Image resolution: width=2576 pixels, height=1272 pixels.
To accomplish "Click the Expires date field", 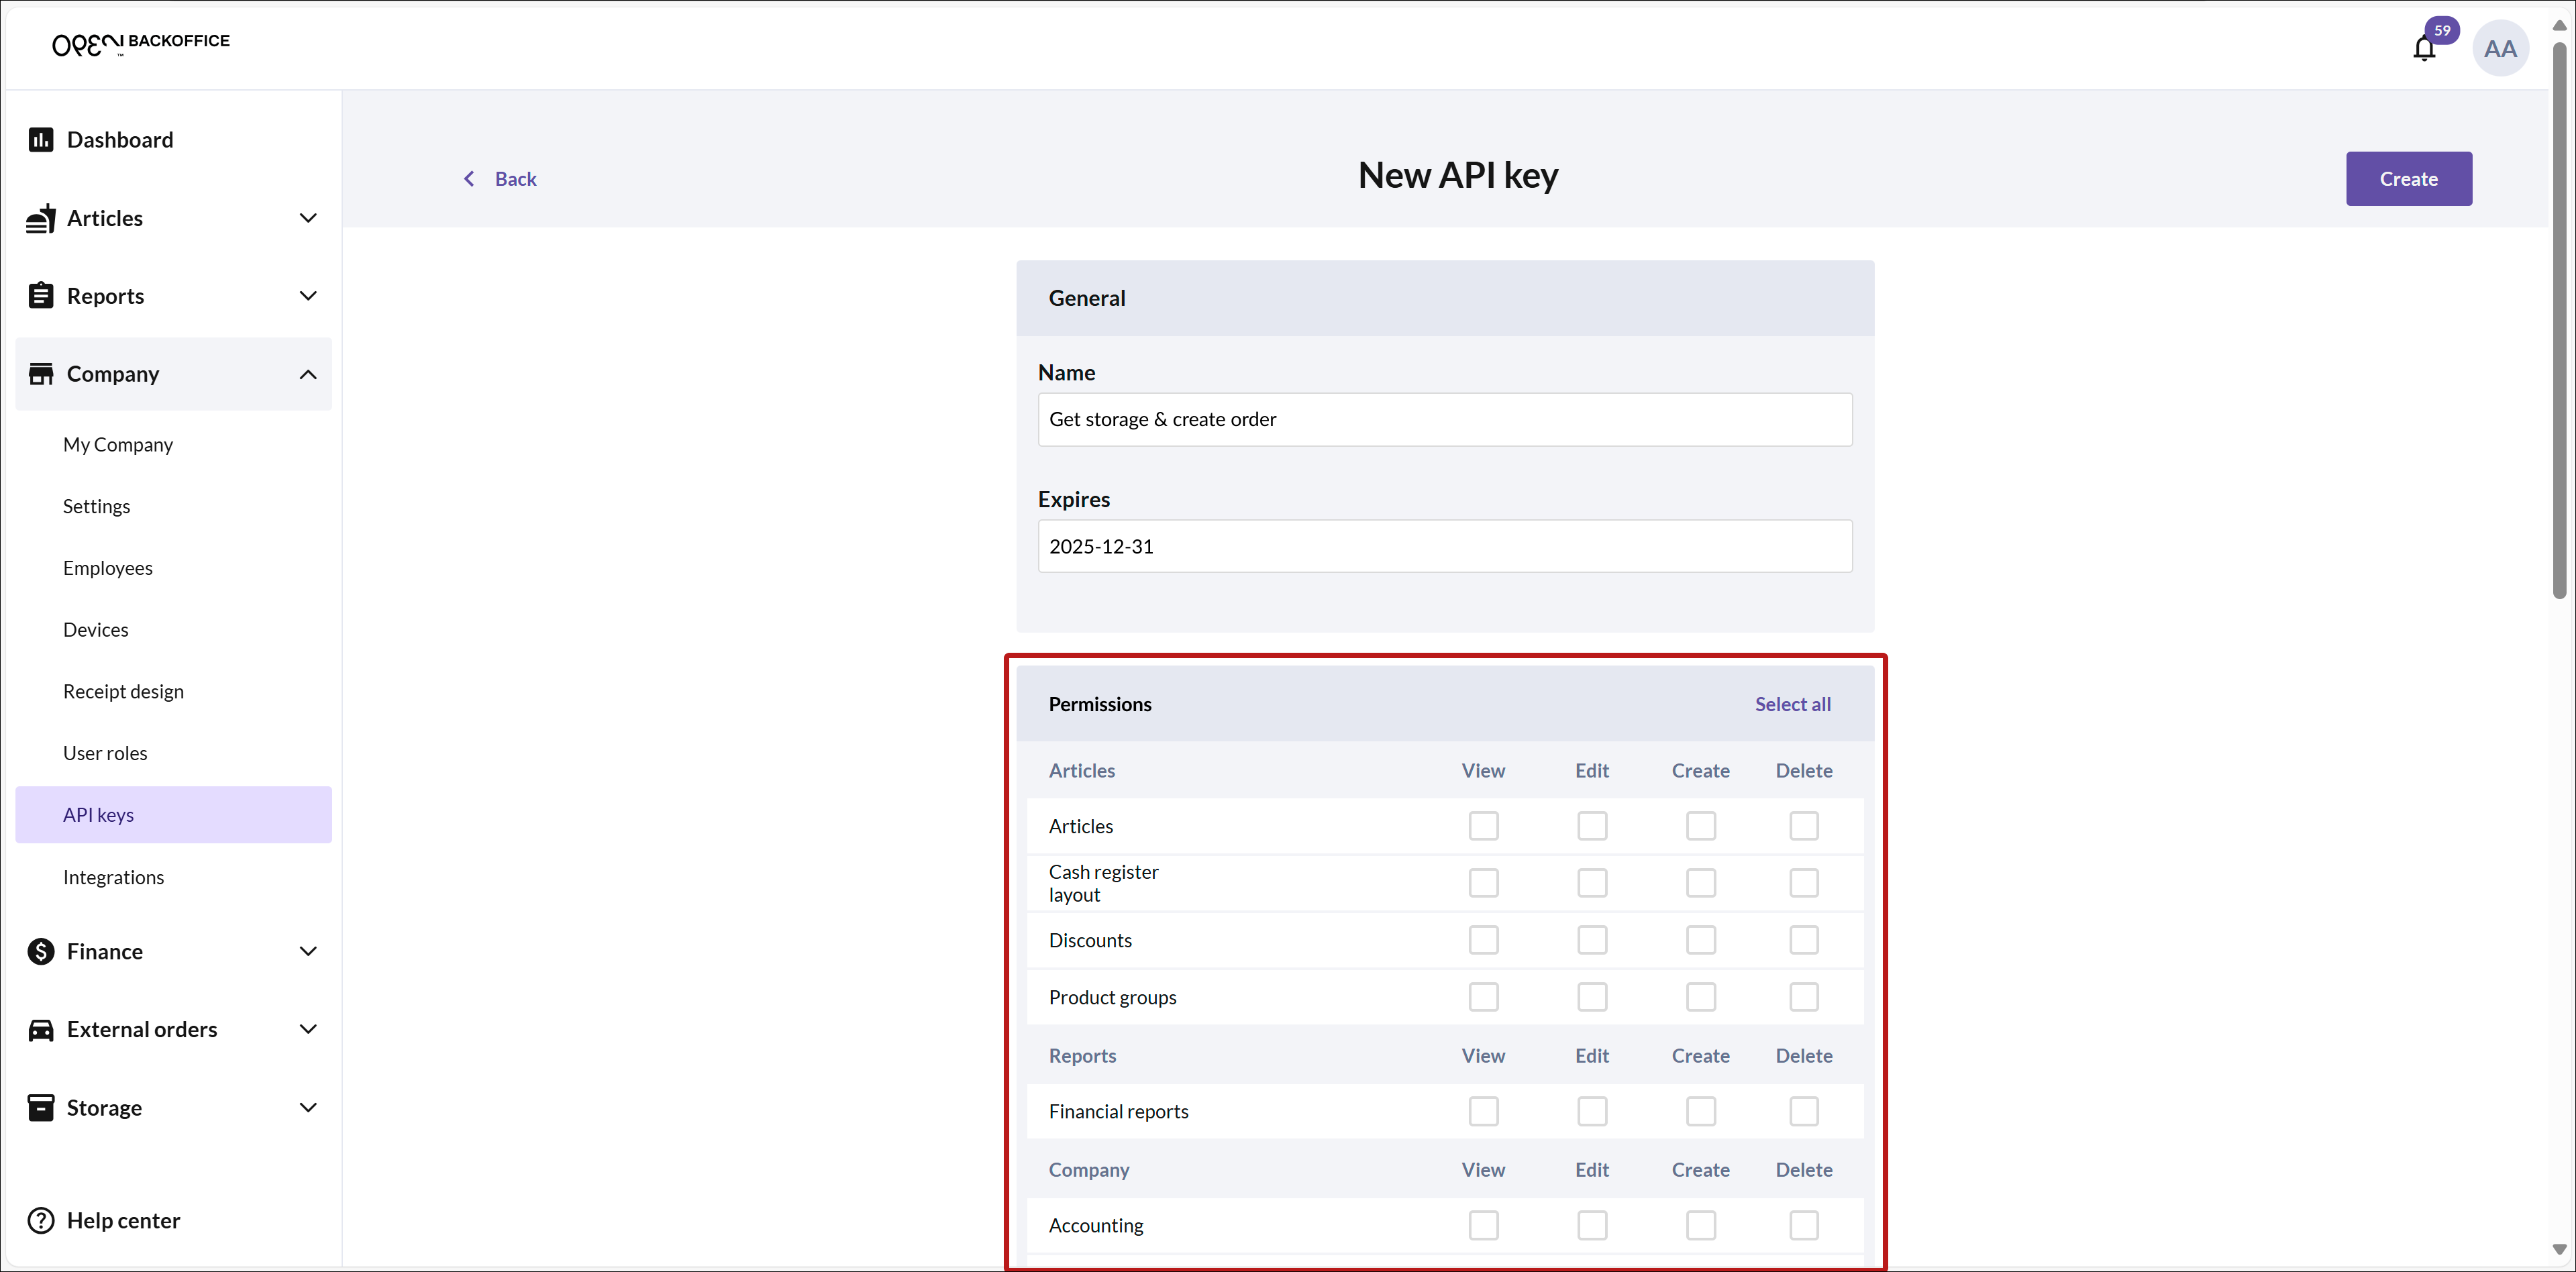I will coord(1444,547).
